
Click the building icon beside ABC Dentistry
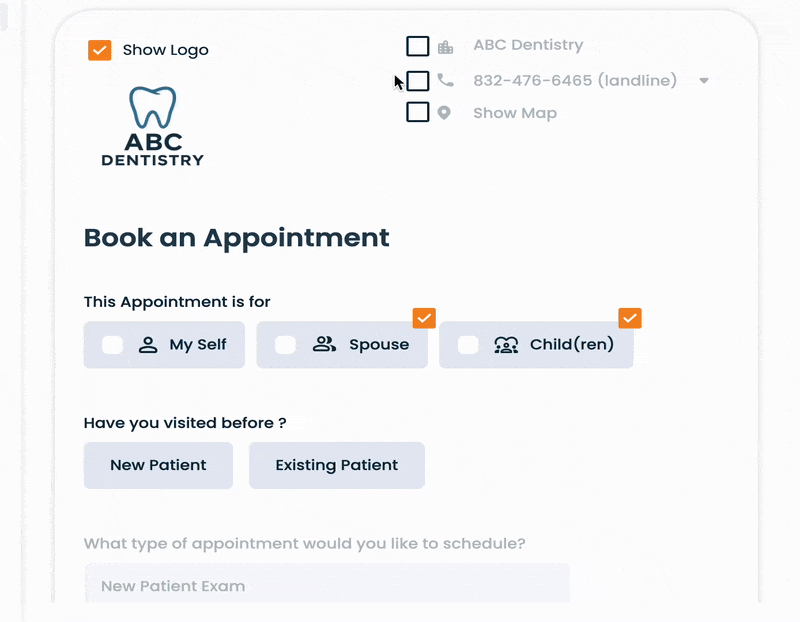[445, 47]
